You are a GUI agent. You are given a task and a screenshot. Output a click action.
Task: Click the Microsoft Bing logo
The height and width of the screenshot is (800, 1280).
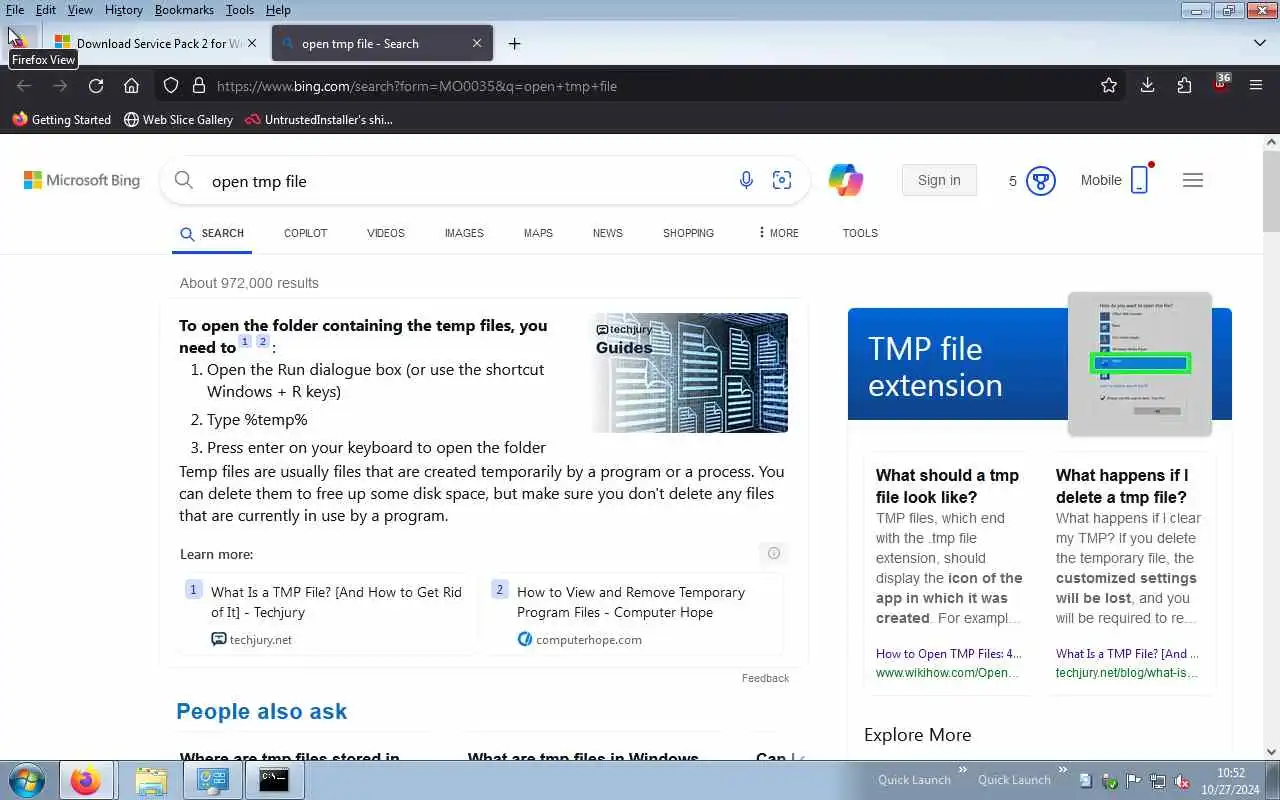coord(82,180)
